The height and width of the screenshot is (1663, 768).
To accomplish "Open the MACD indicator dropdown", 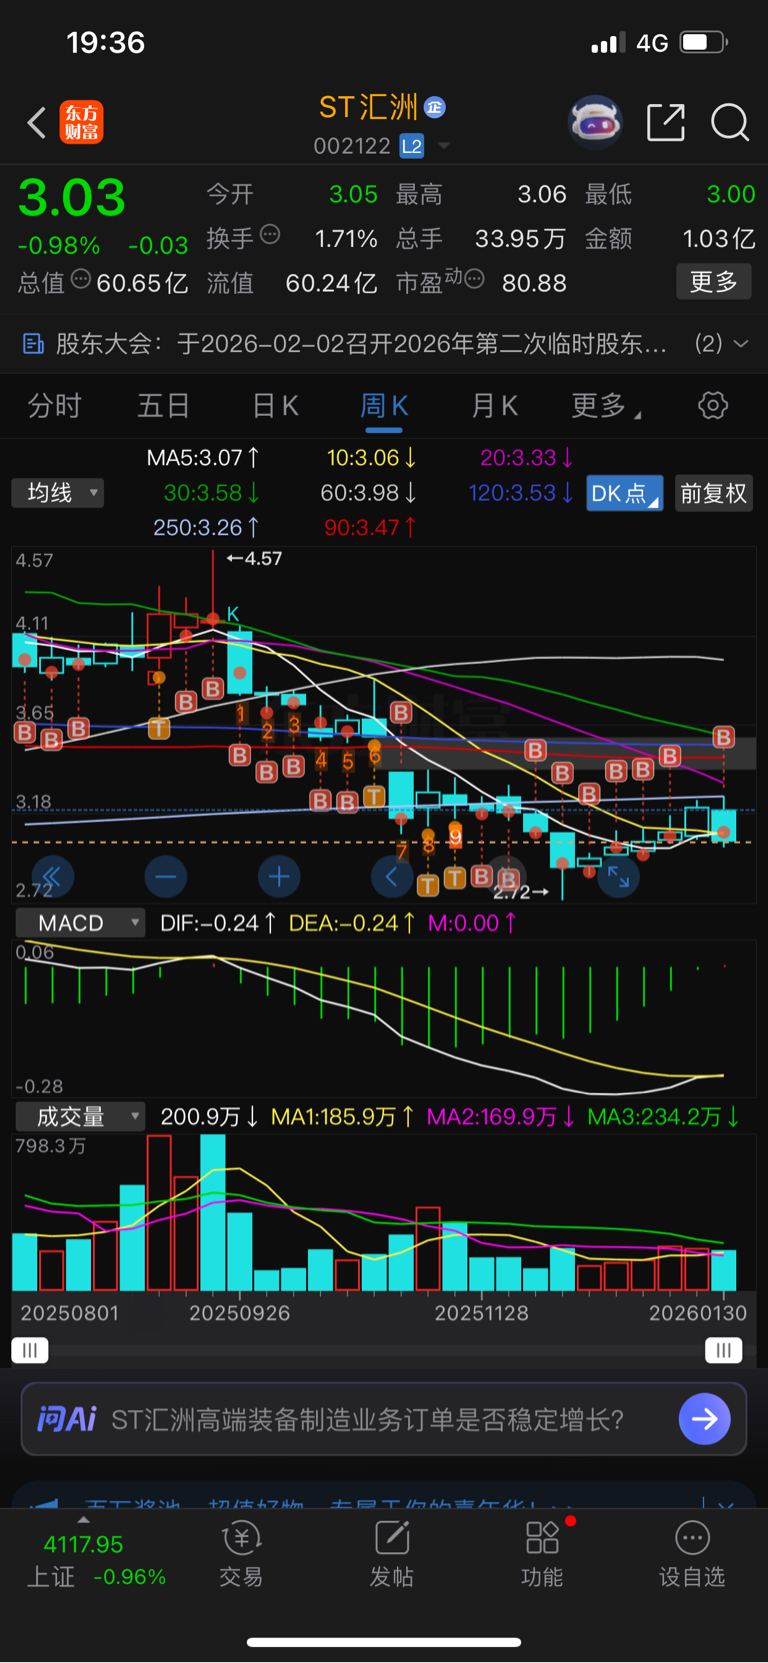I will (80, 923).
